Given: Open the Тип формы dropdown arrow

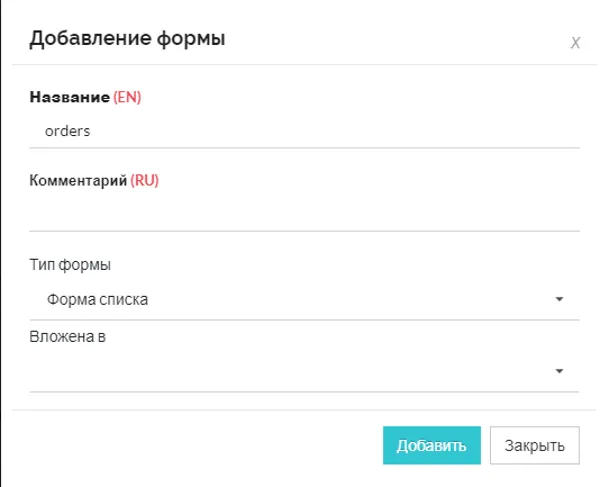Looking at the screenshot, I should point(559,299).
